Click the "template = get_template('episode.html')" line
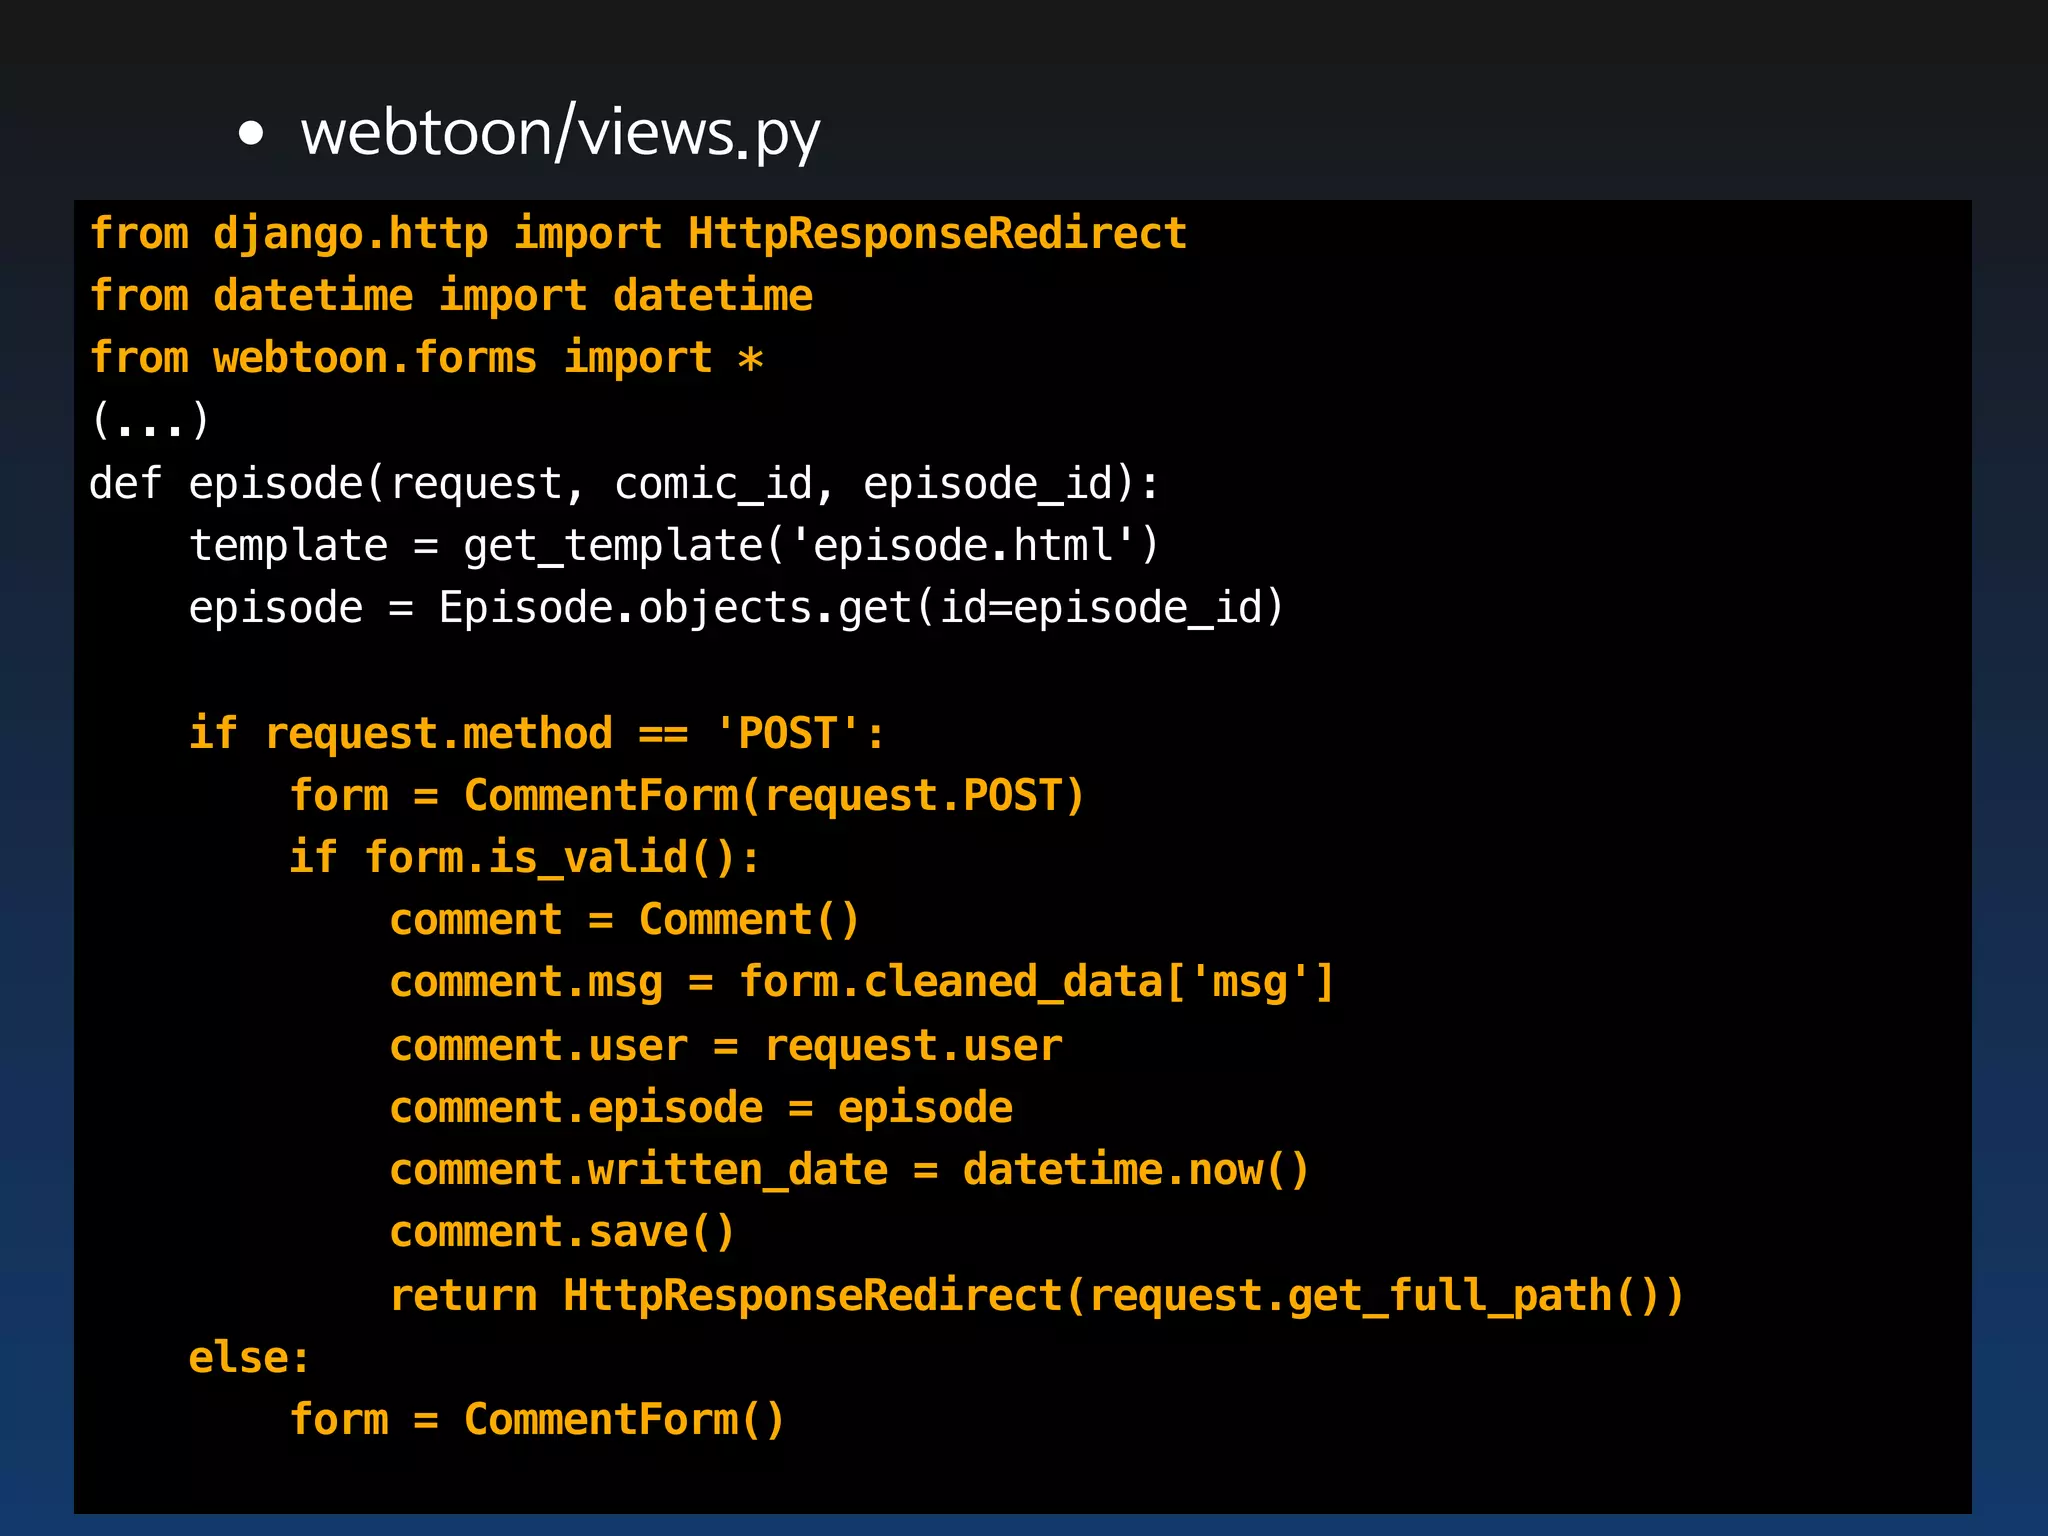Image resolution: width=2048 pixels, height=1536 pixels. (675, 546)
